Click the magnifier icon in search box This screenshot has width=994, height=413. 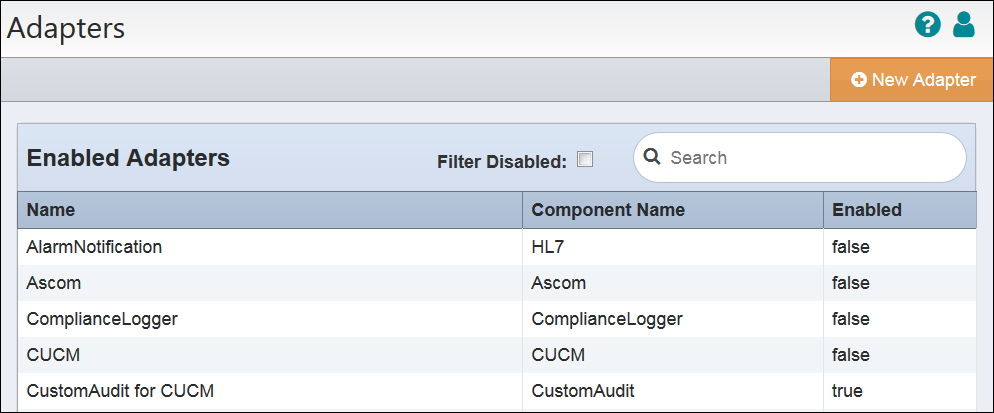652,157
